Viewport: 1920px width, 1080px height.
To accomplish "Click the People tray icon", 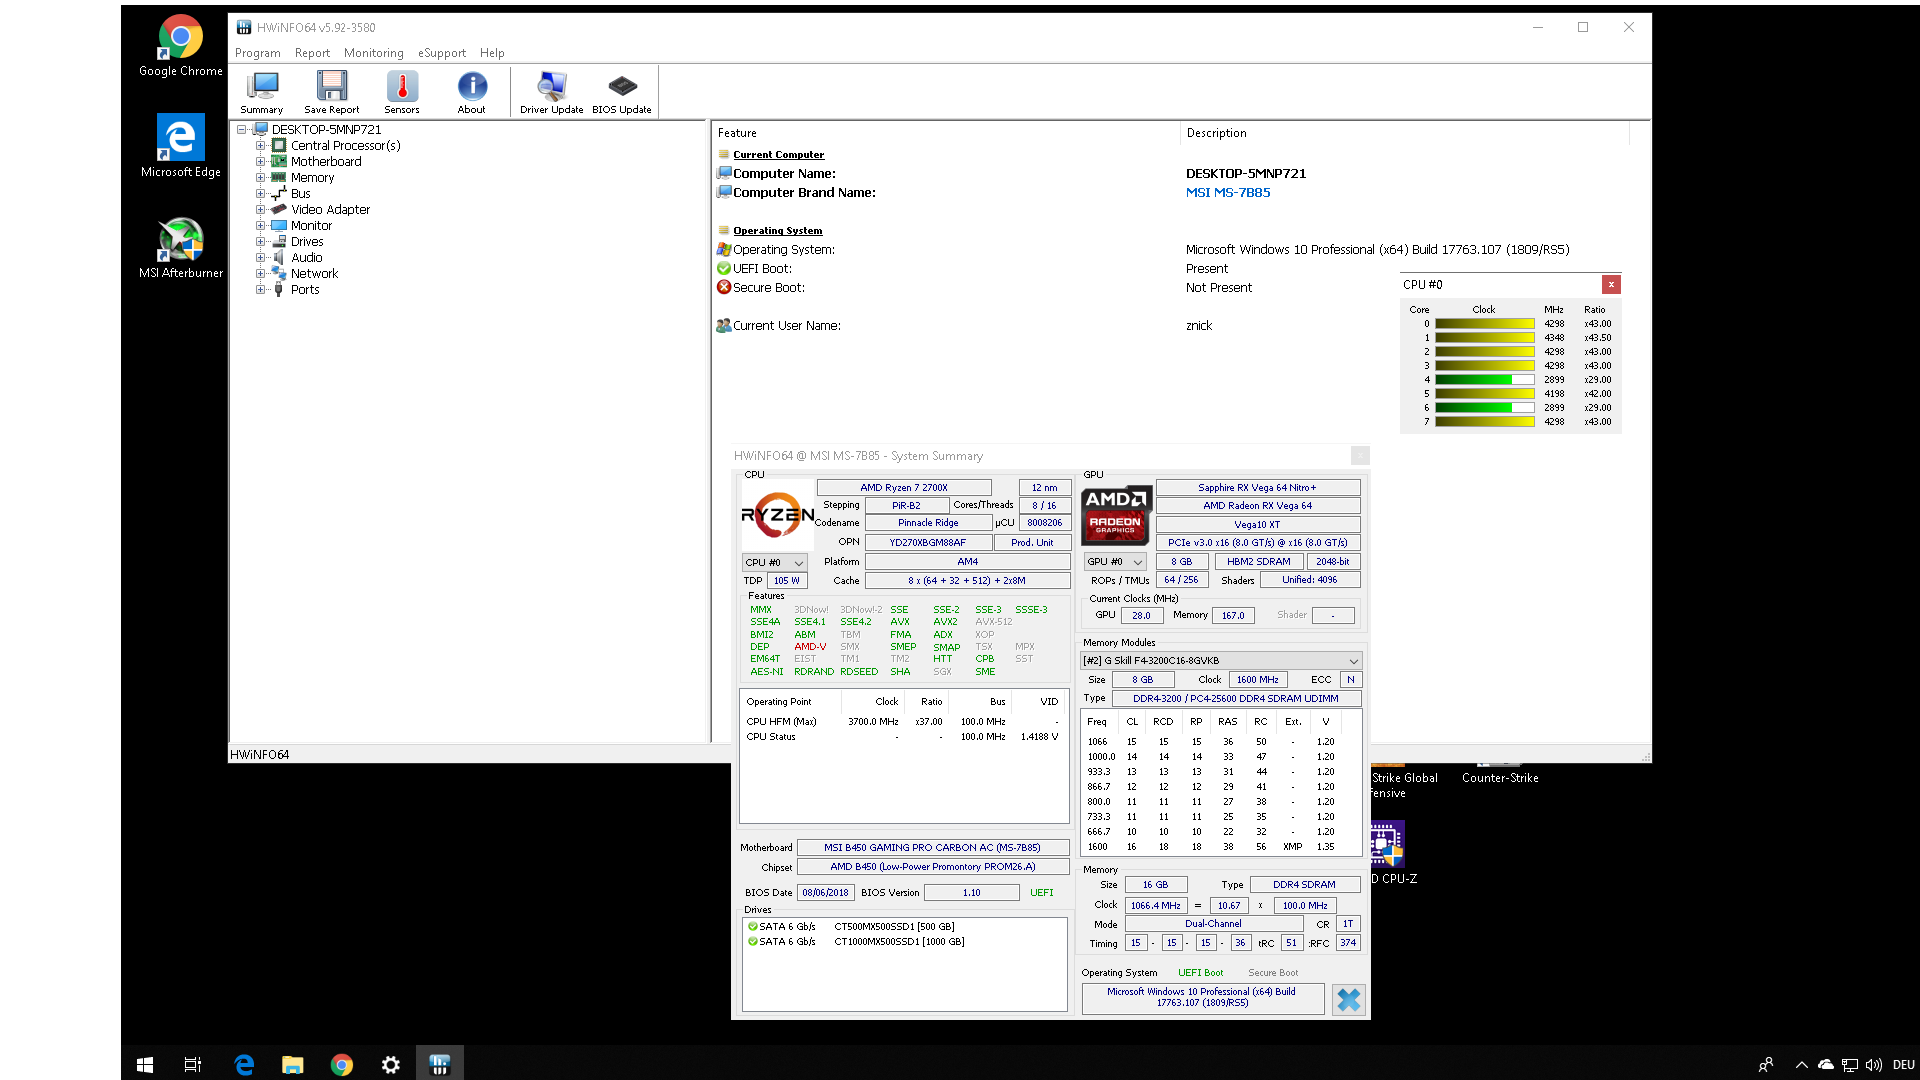I will (x=1766, y=1065).
